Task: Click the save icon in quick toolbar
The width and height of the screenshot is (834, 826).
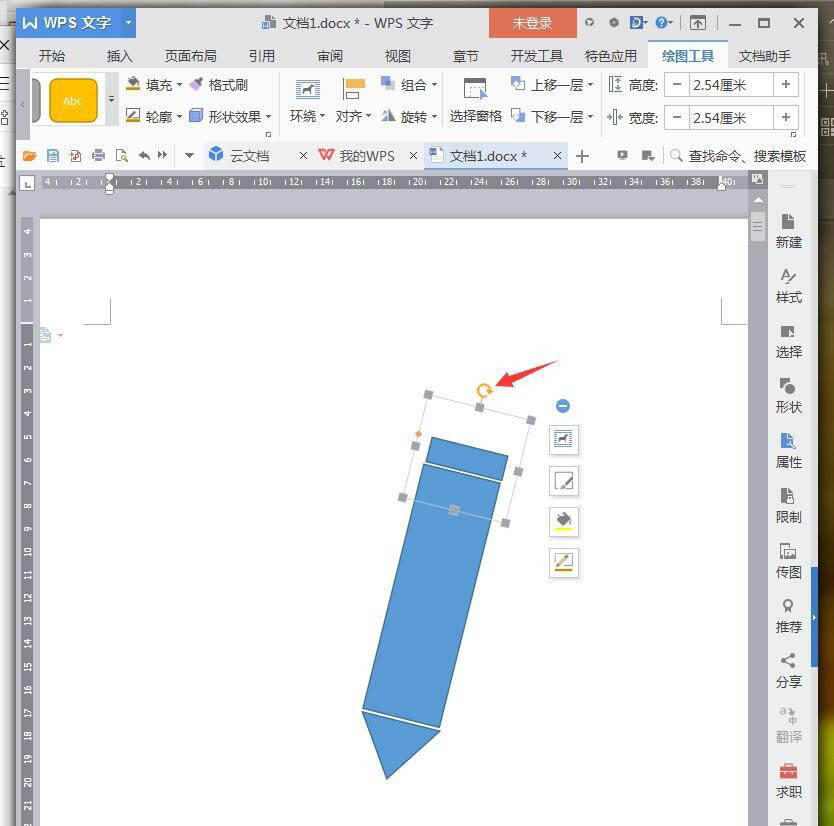Action: pyautogui.click(x=53, y=156)
